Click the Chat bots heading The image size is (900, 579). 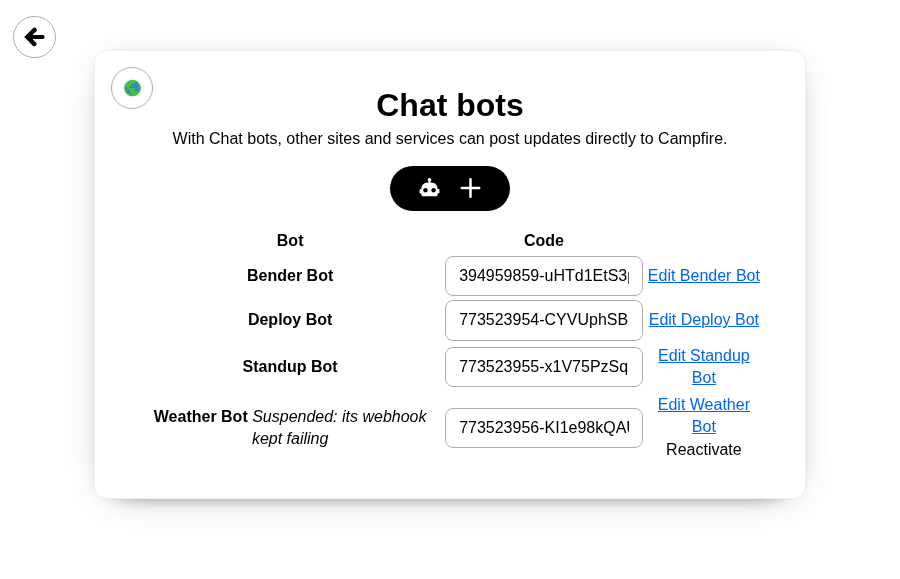pyautogui.click(x=449, y=106)
